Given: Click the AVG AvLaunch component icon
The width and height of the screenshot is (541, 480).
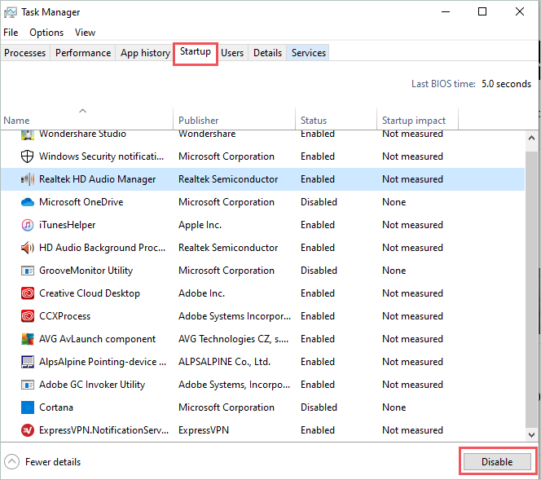Looking at the screenshot, I should [x=28, y=339].
